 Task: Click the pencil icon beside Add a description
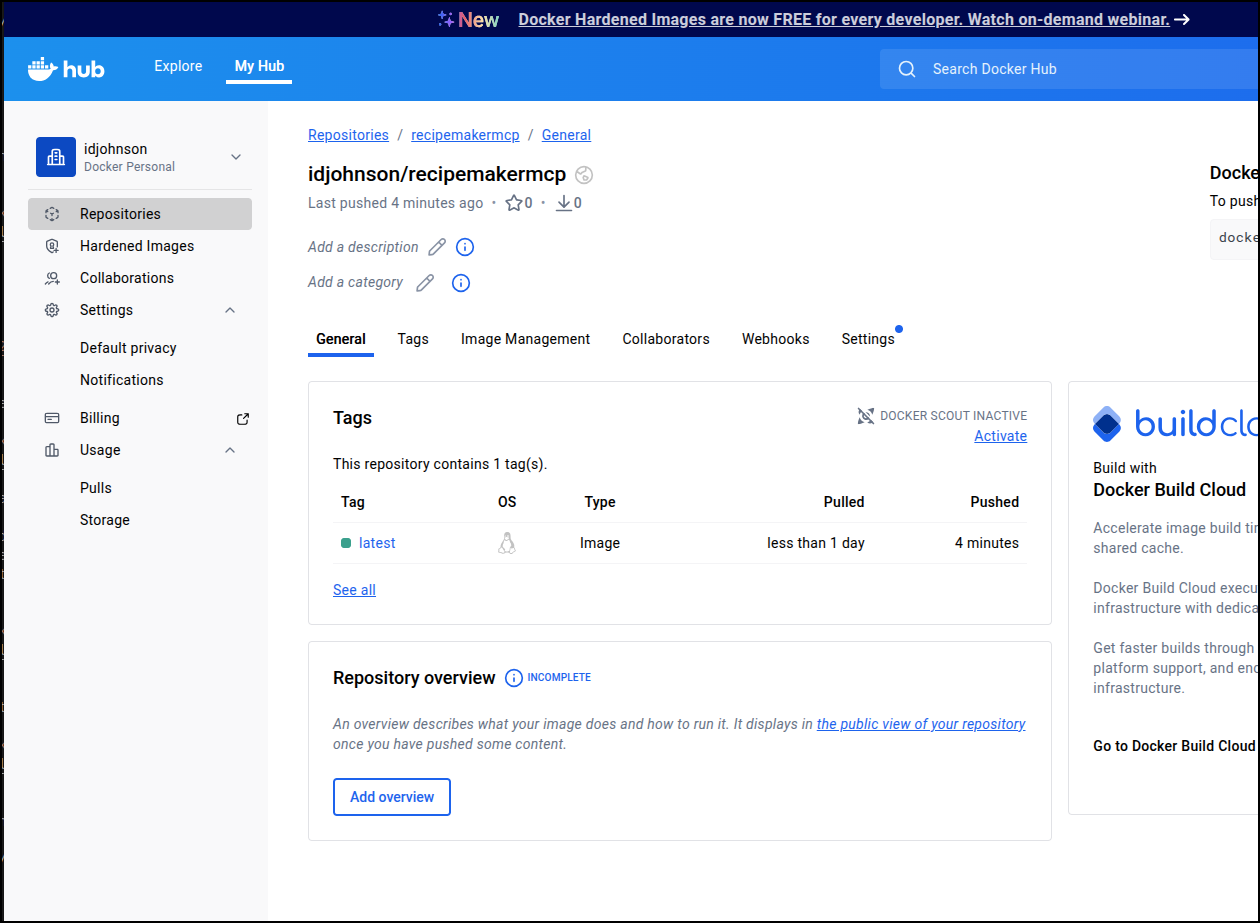pos(437,247)
